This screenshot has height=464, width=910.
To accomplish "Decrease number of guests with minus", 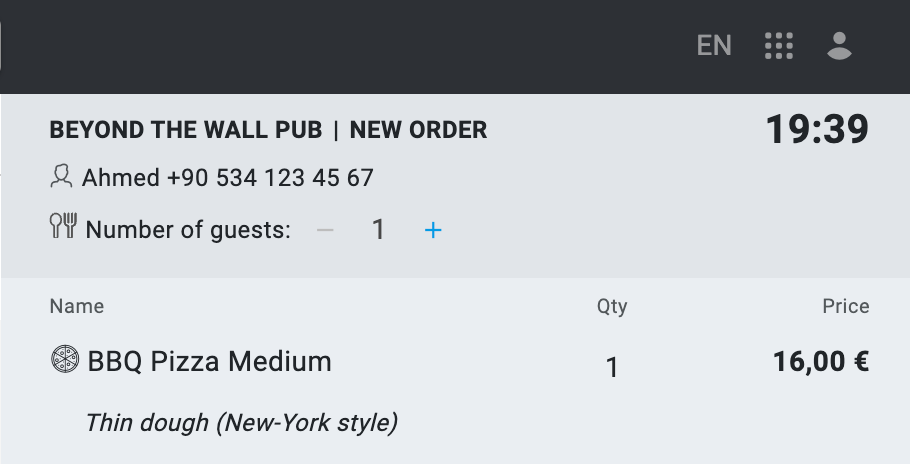I will coord(325,230).
